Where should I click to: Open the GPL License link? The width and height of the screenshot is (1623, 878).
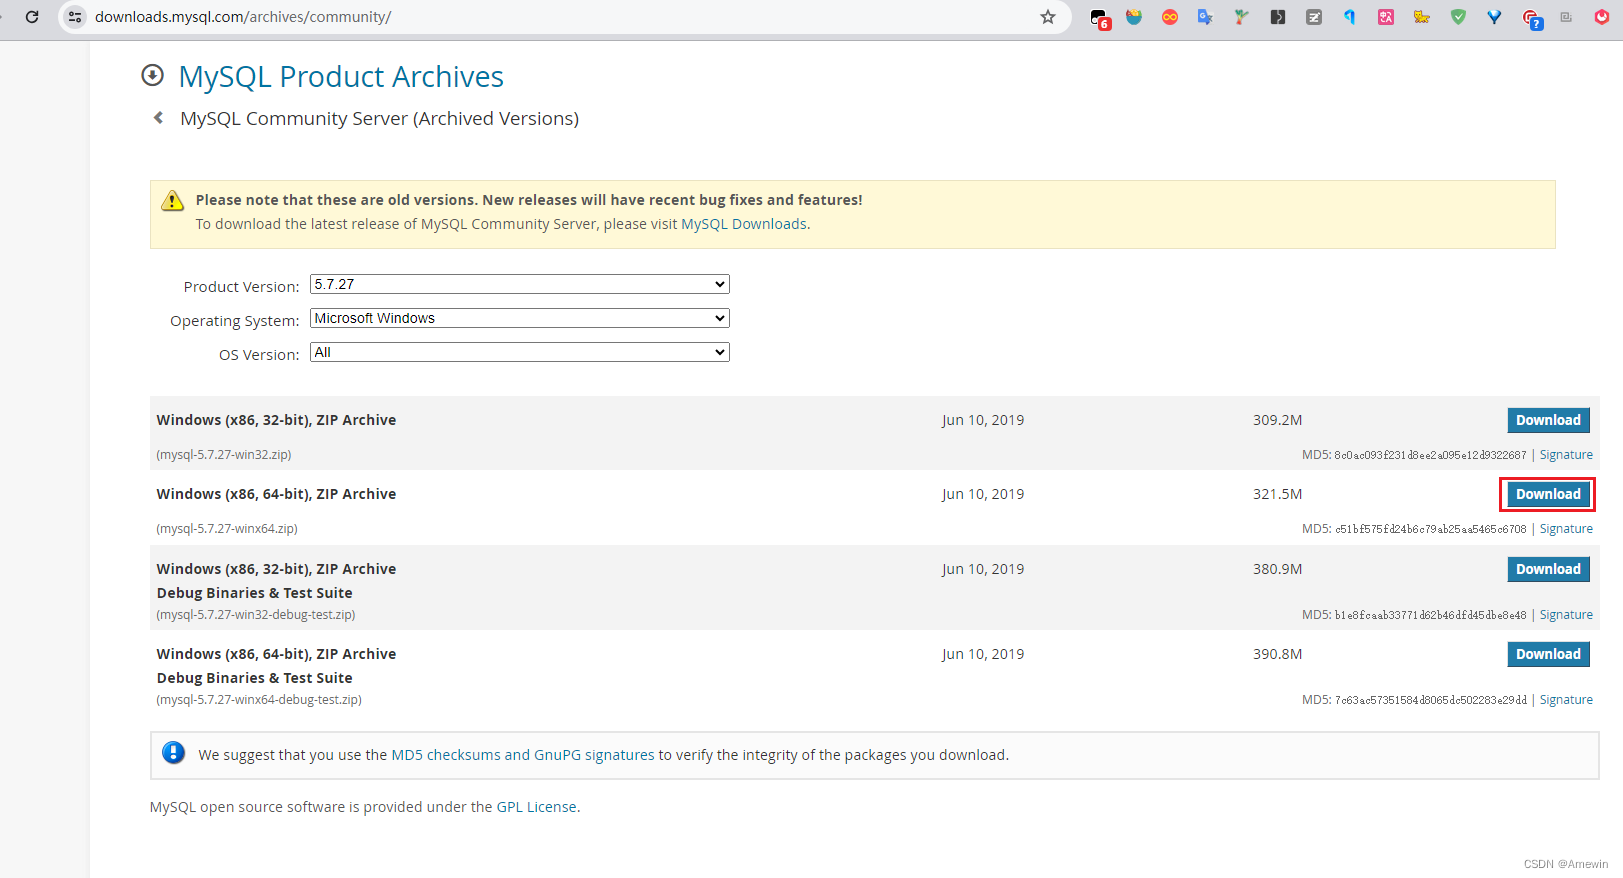click(537, 807)
